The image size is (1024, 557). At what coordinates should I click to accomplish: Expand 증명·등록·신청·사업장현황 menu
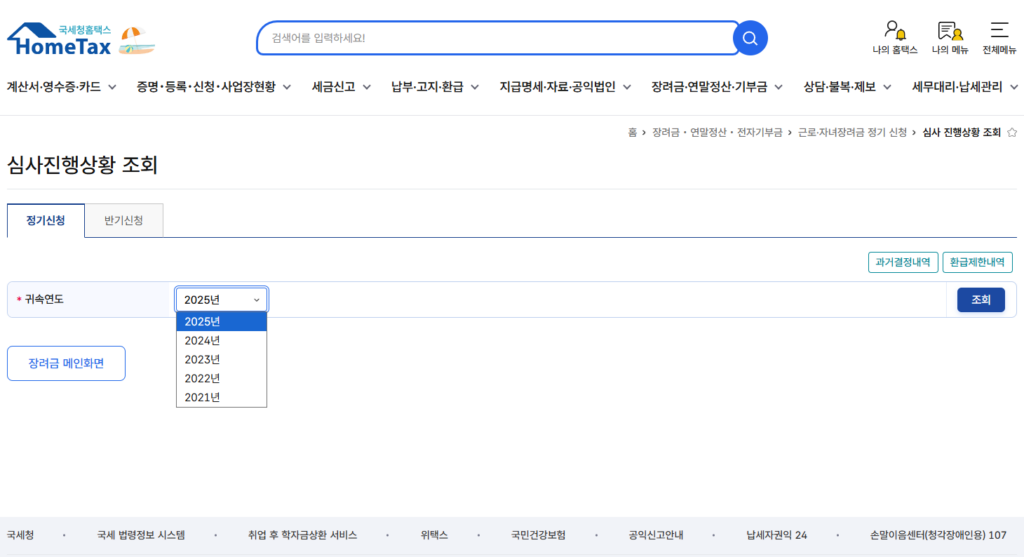point(214,87)
